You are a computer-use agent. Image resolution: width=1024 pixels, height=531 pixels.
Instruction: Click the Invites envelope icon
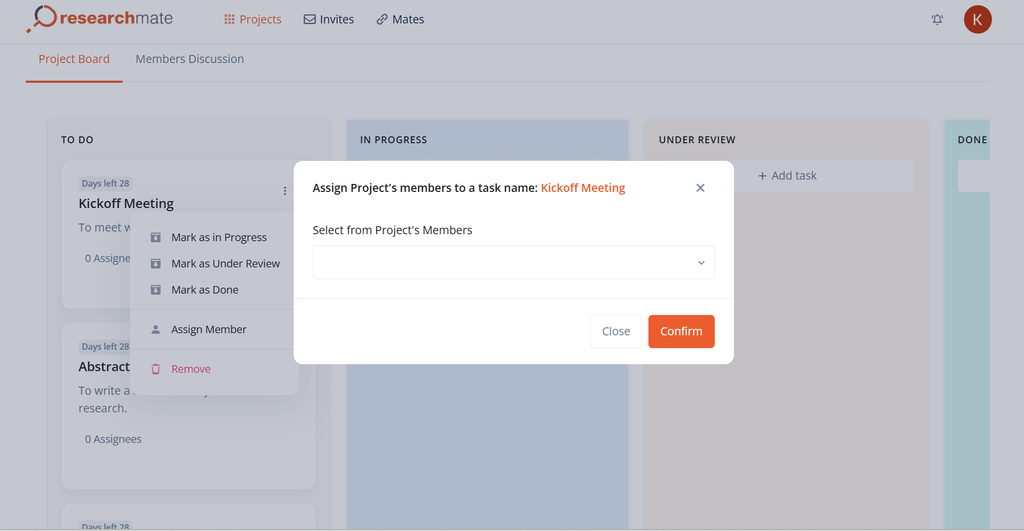coord(310,20)
